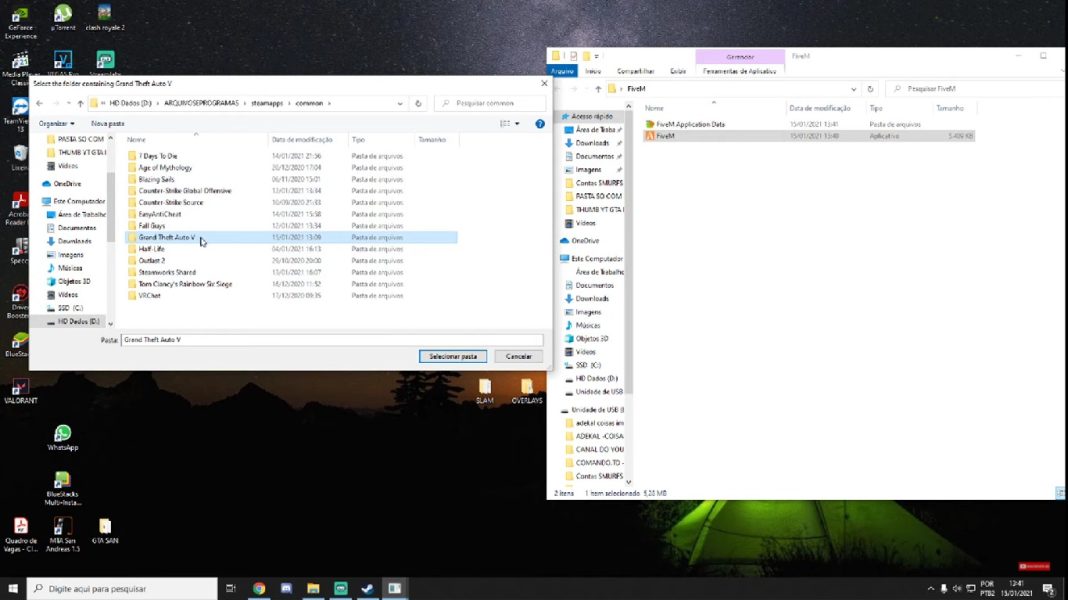Open the Arquivo tab in FiveM window
The width and height of the screenshot is (1068, 600).
[563, 71]
